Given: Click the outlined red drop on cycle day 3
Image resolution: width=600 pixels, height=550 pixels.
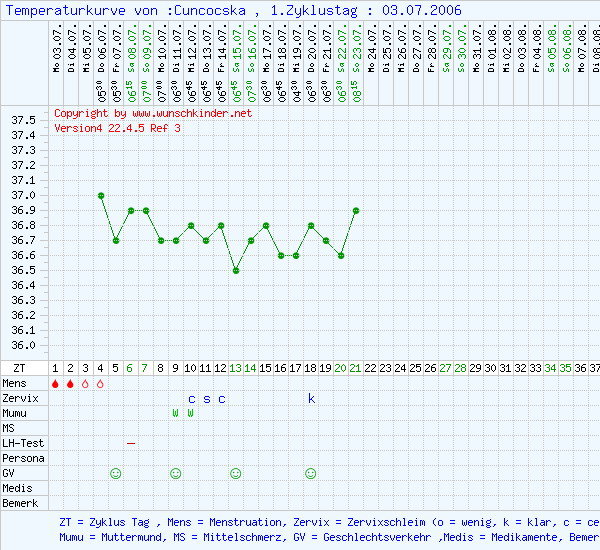Looking at the screenshot, I should [x=86, y=383].
